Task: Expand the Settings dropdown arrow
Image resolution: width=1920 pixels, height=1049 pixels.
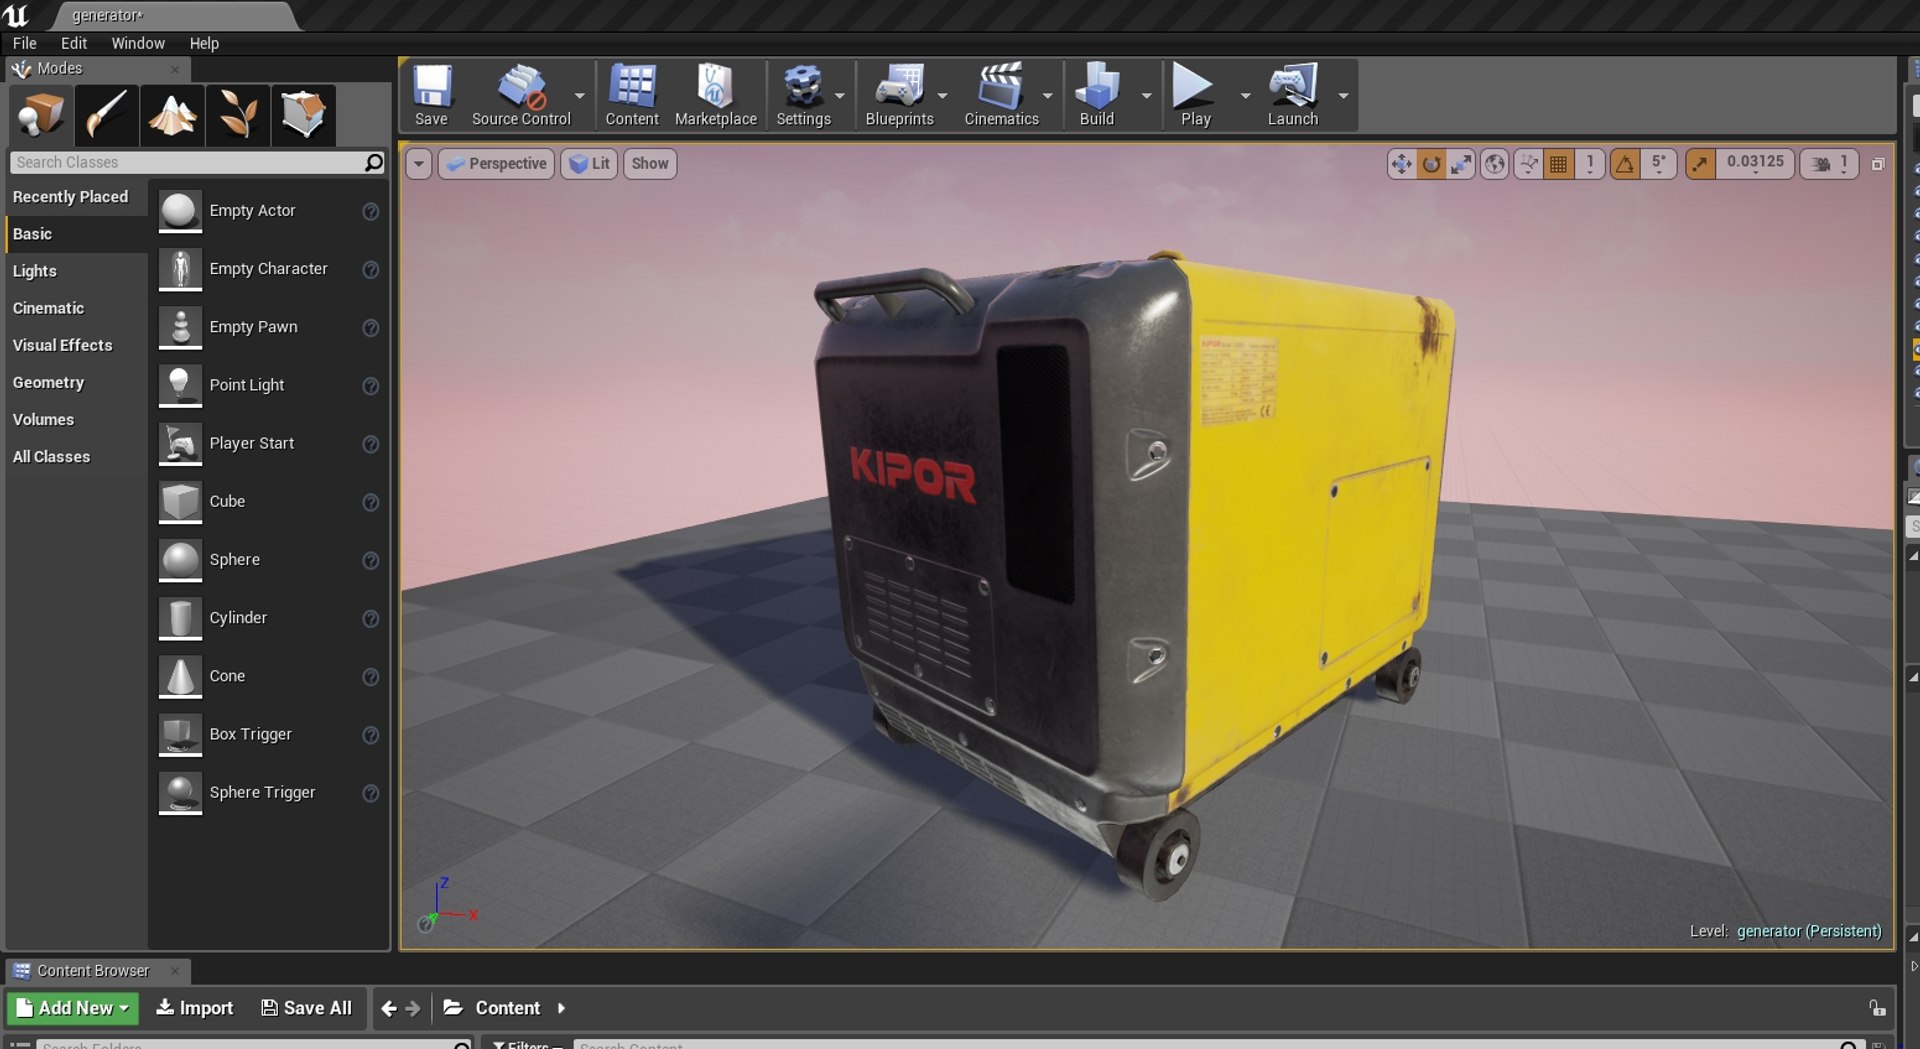Action: click(840, 96)
